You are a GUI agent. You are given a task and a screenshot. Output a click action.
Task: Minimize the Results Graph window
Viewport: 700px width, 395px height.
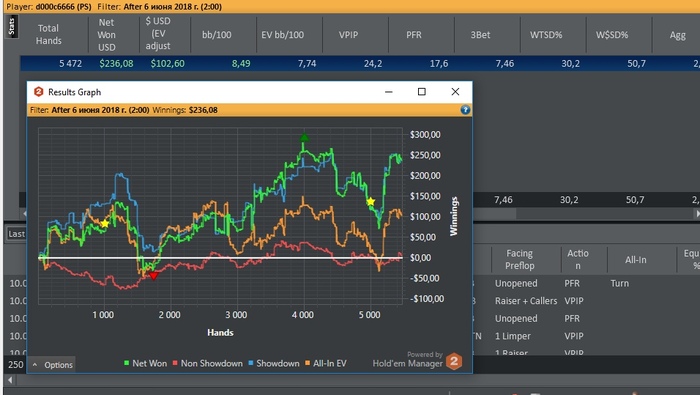tap(388, 91)
